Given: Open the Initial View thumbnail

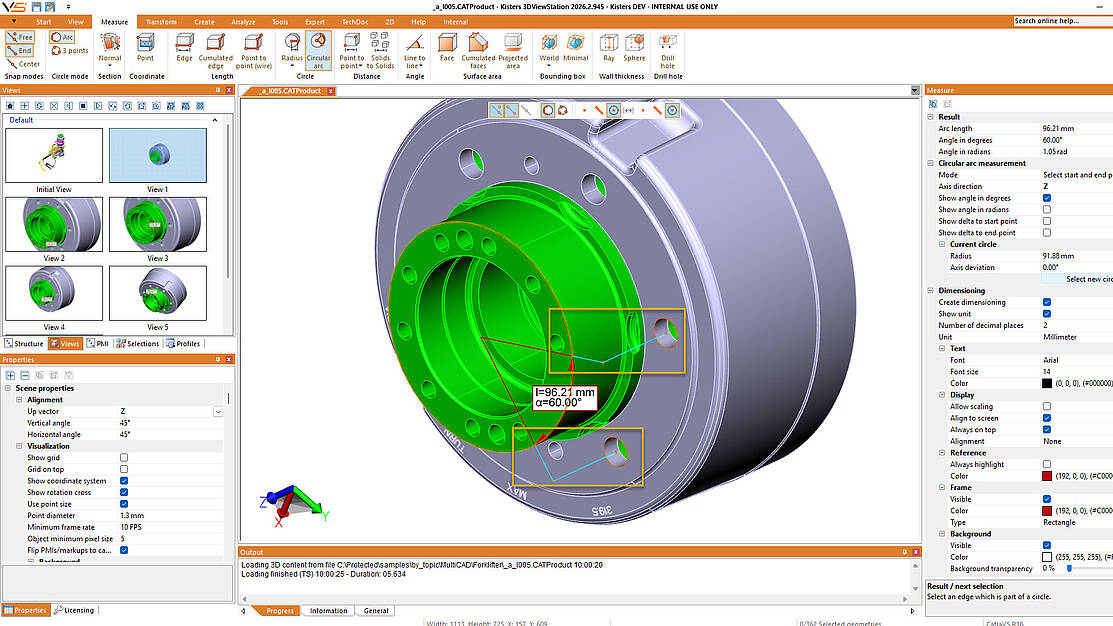Looking at the screenshot, I should (x=54, y=155).
